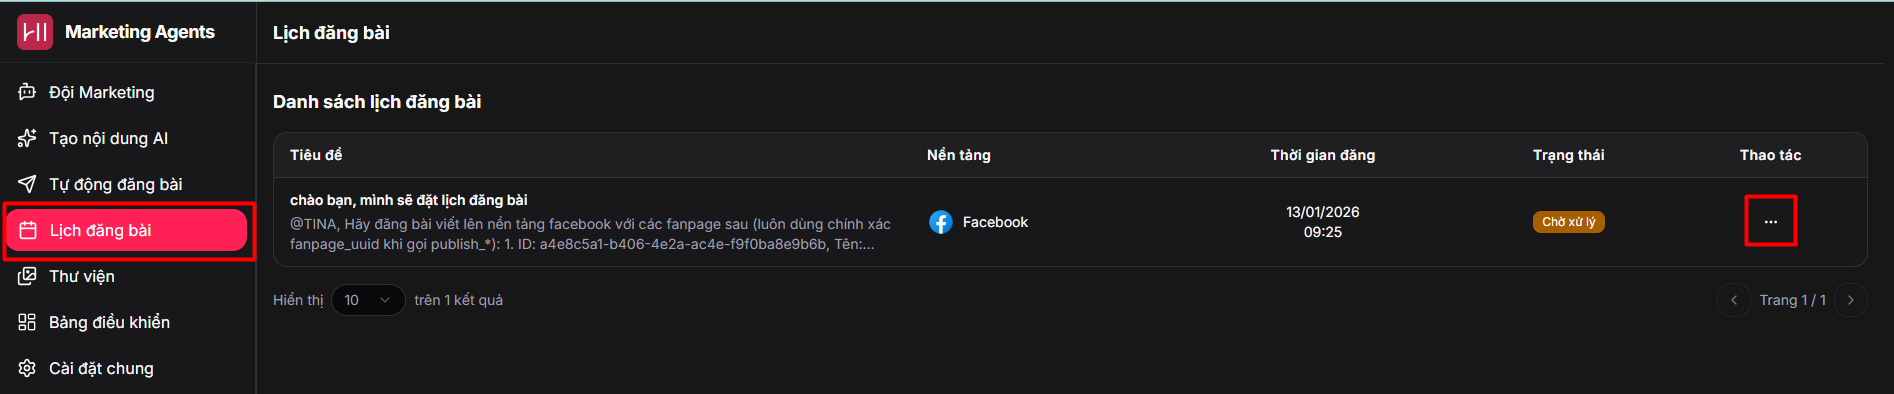This screenshot has height=394, width=1894.
Task: Expand the rows-per-page dropdown showing 10
Action: coord(368,300)
